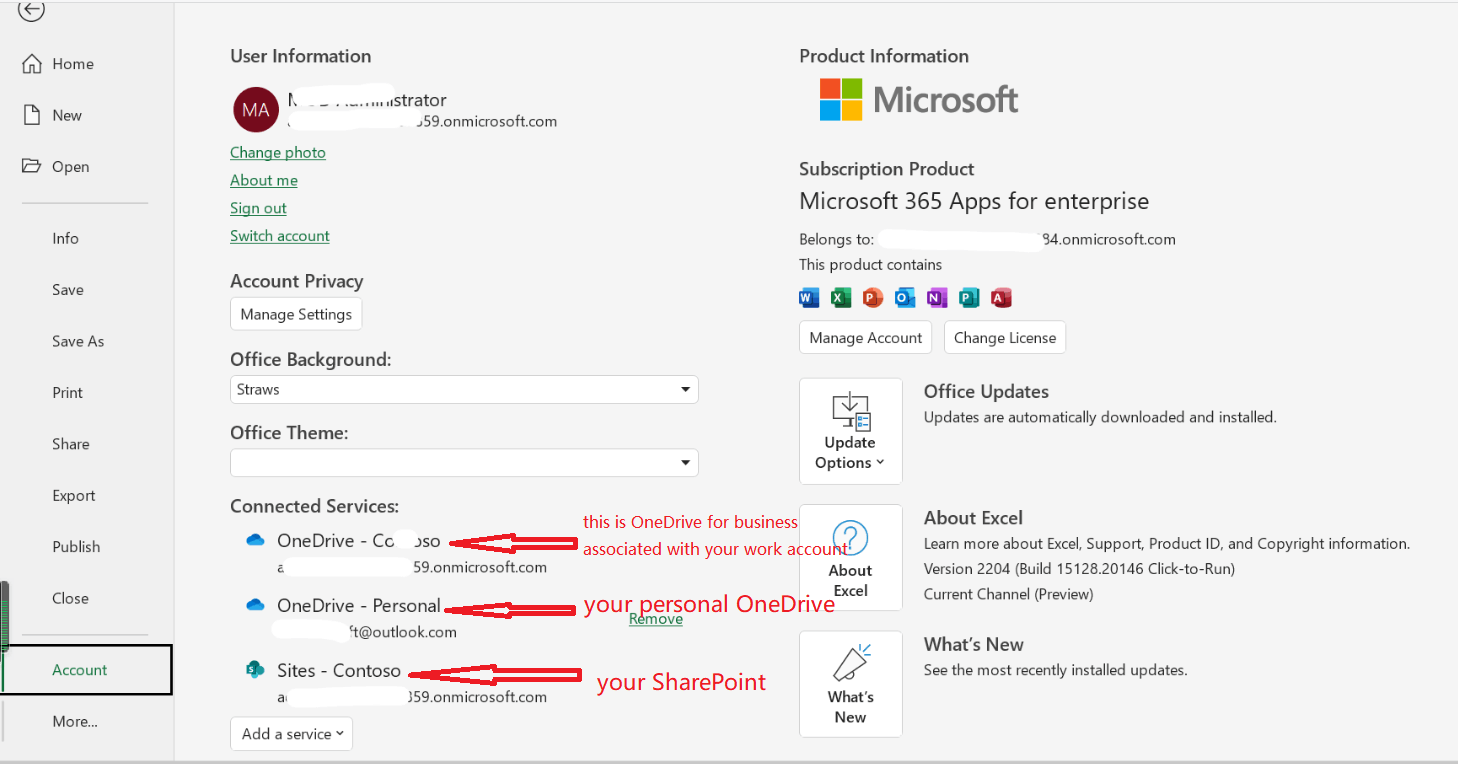Click the Word app icon
1458x764 pixels.
[x=809, y=298]
